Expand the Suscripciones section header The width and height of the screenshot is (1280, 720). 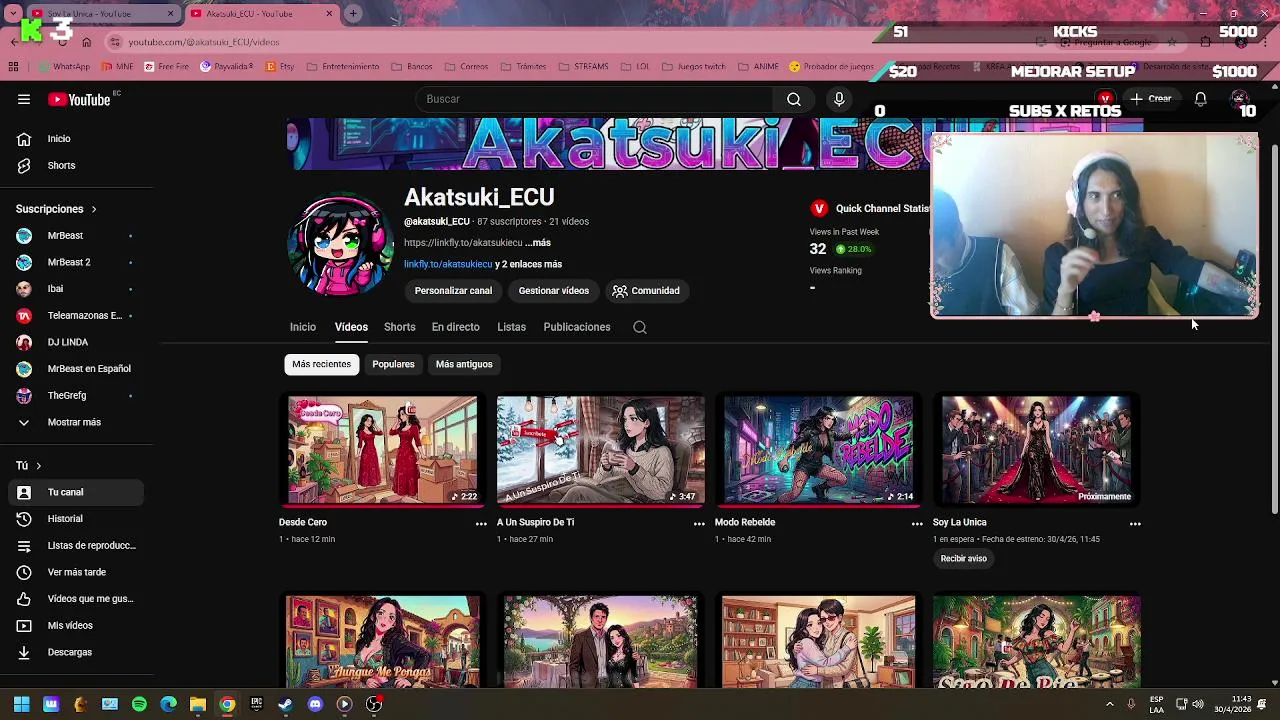(56, 209)
